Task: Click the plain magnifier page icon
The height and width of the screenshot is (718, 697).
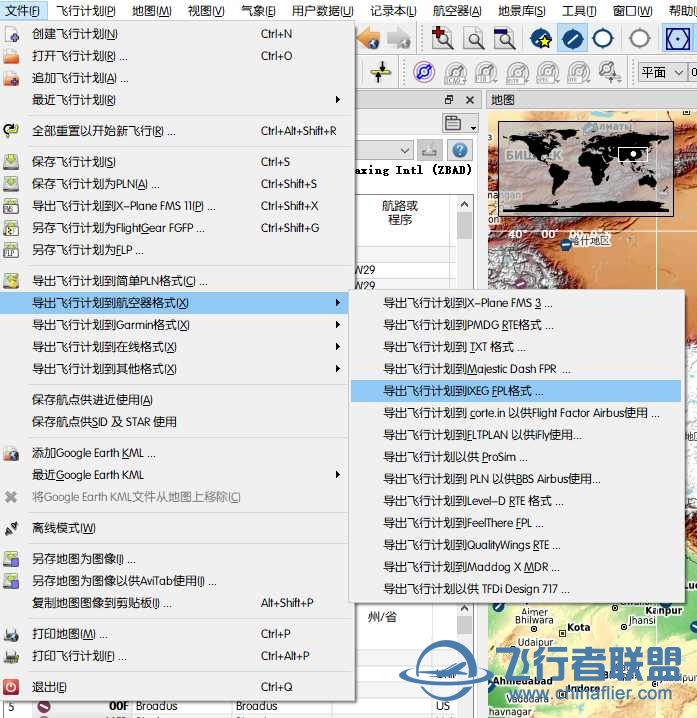Action: pos(474,38)
